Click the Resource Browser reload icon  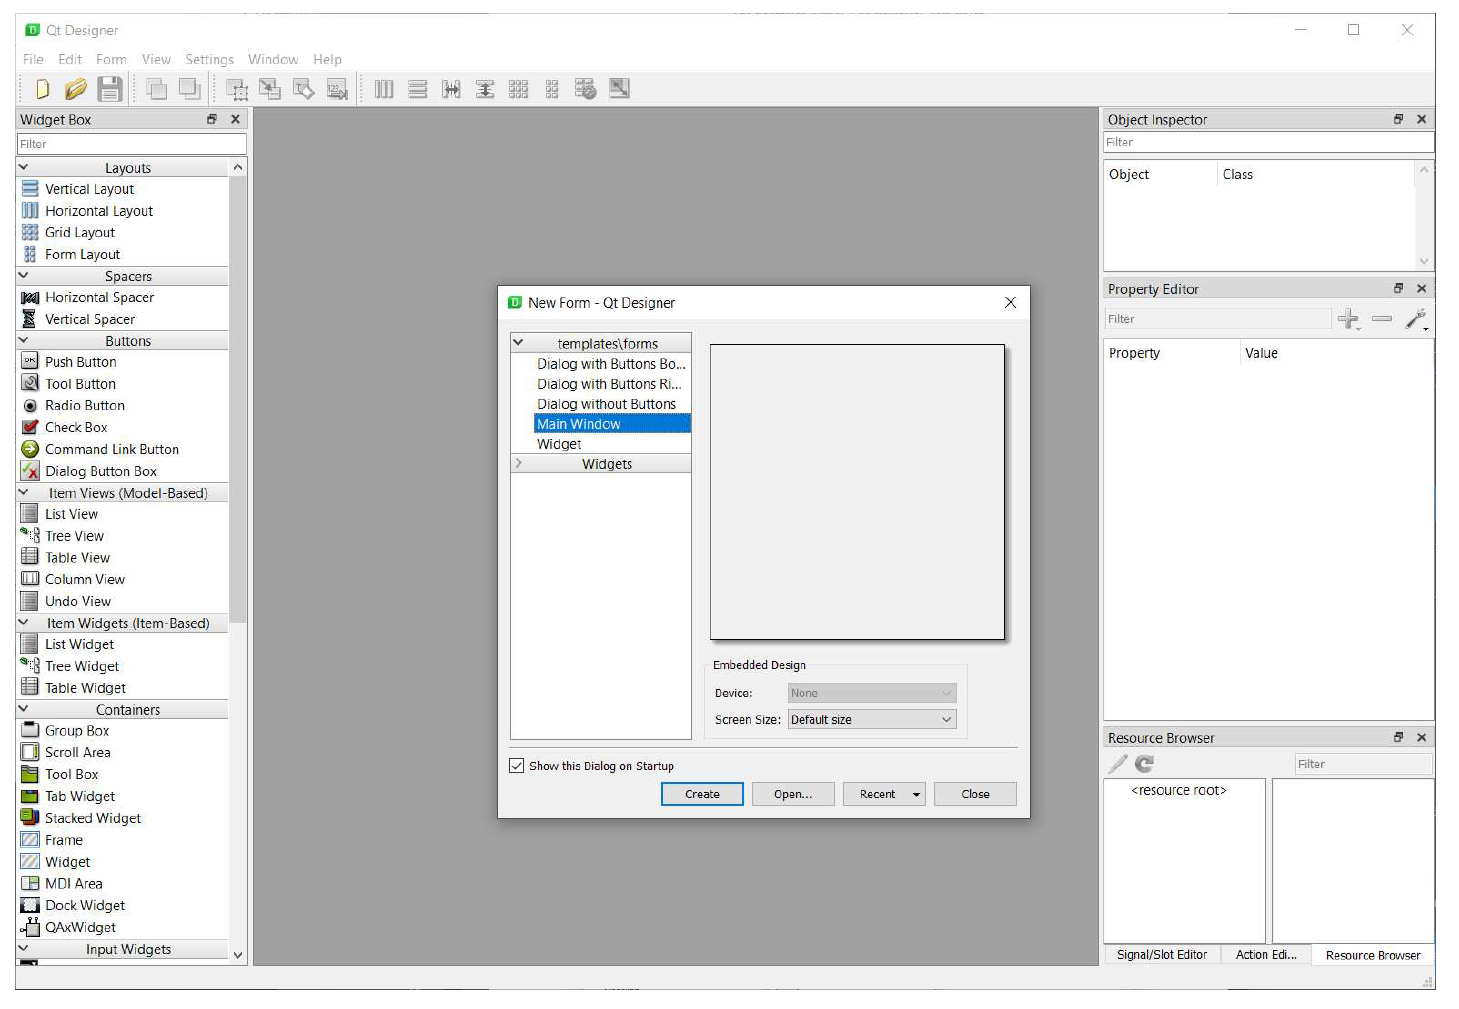tap(1145, 763)
